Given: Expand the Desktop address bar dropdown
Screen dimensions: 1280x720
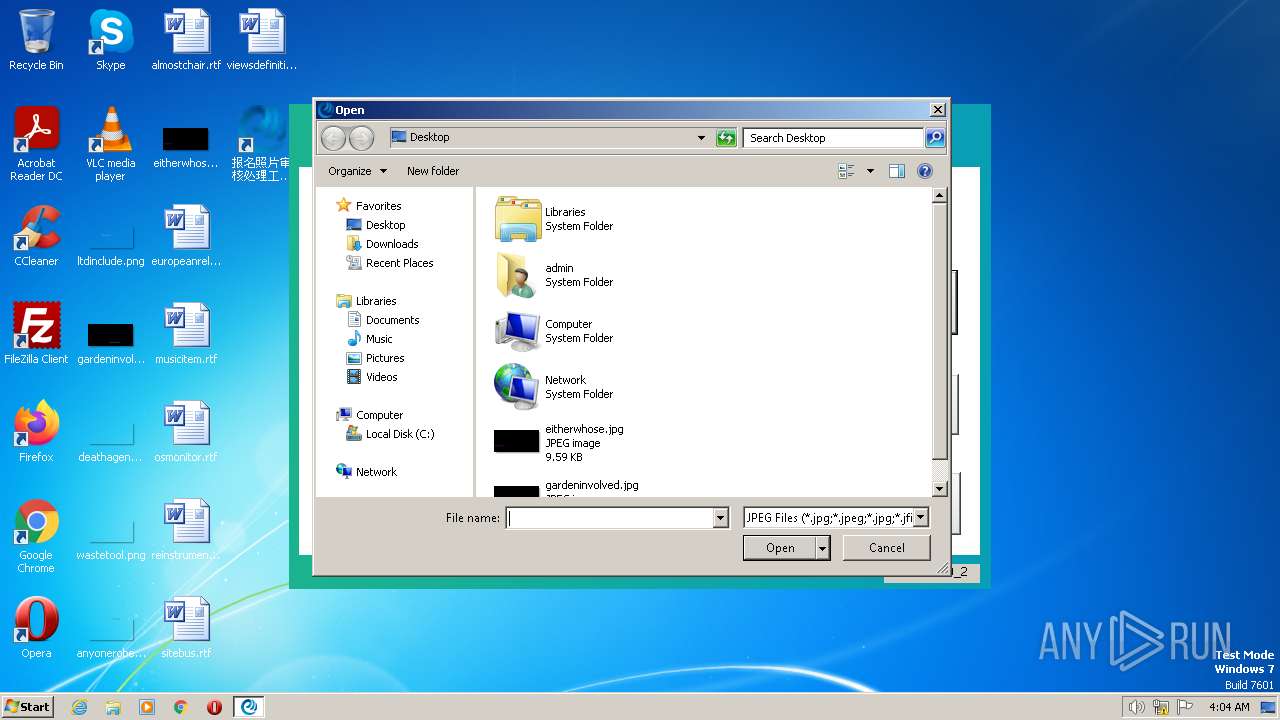Looking at the screenshot, I should pos(701,138).
